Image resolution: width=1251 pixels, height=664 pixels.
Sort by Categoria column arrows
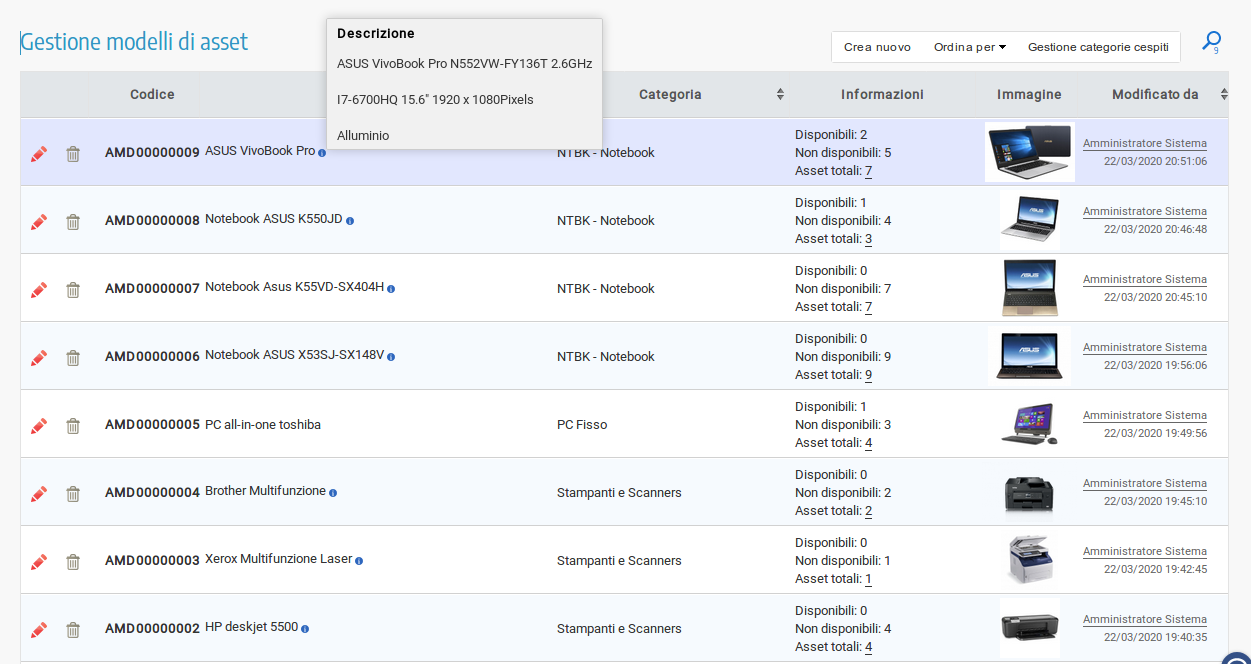coord(780,95)
